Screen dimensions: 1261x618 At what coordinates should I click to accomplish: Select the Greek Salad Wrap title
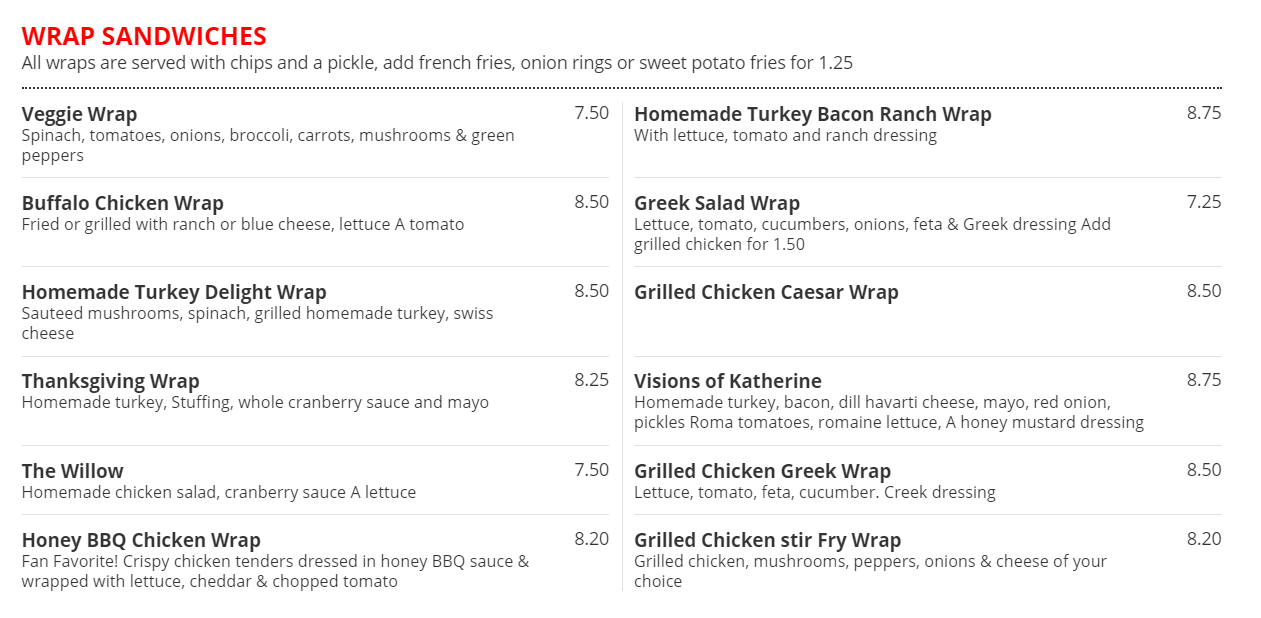(x=716, y=203)
